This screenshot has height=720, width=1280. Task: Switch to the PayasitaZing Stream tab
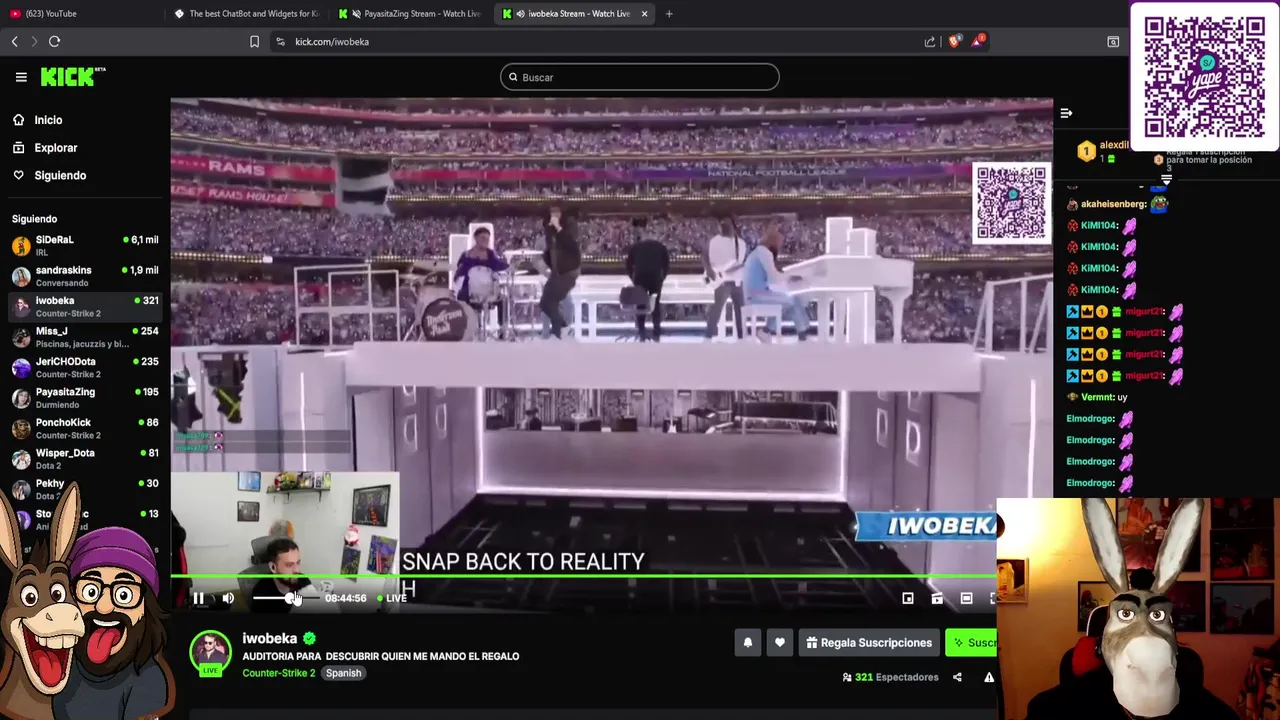411,13
